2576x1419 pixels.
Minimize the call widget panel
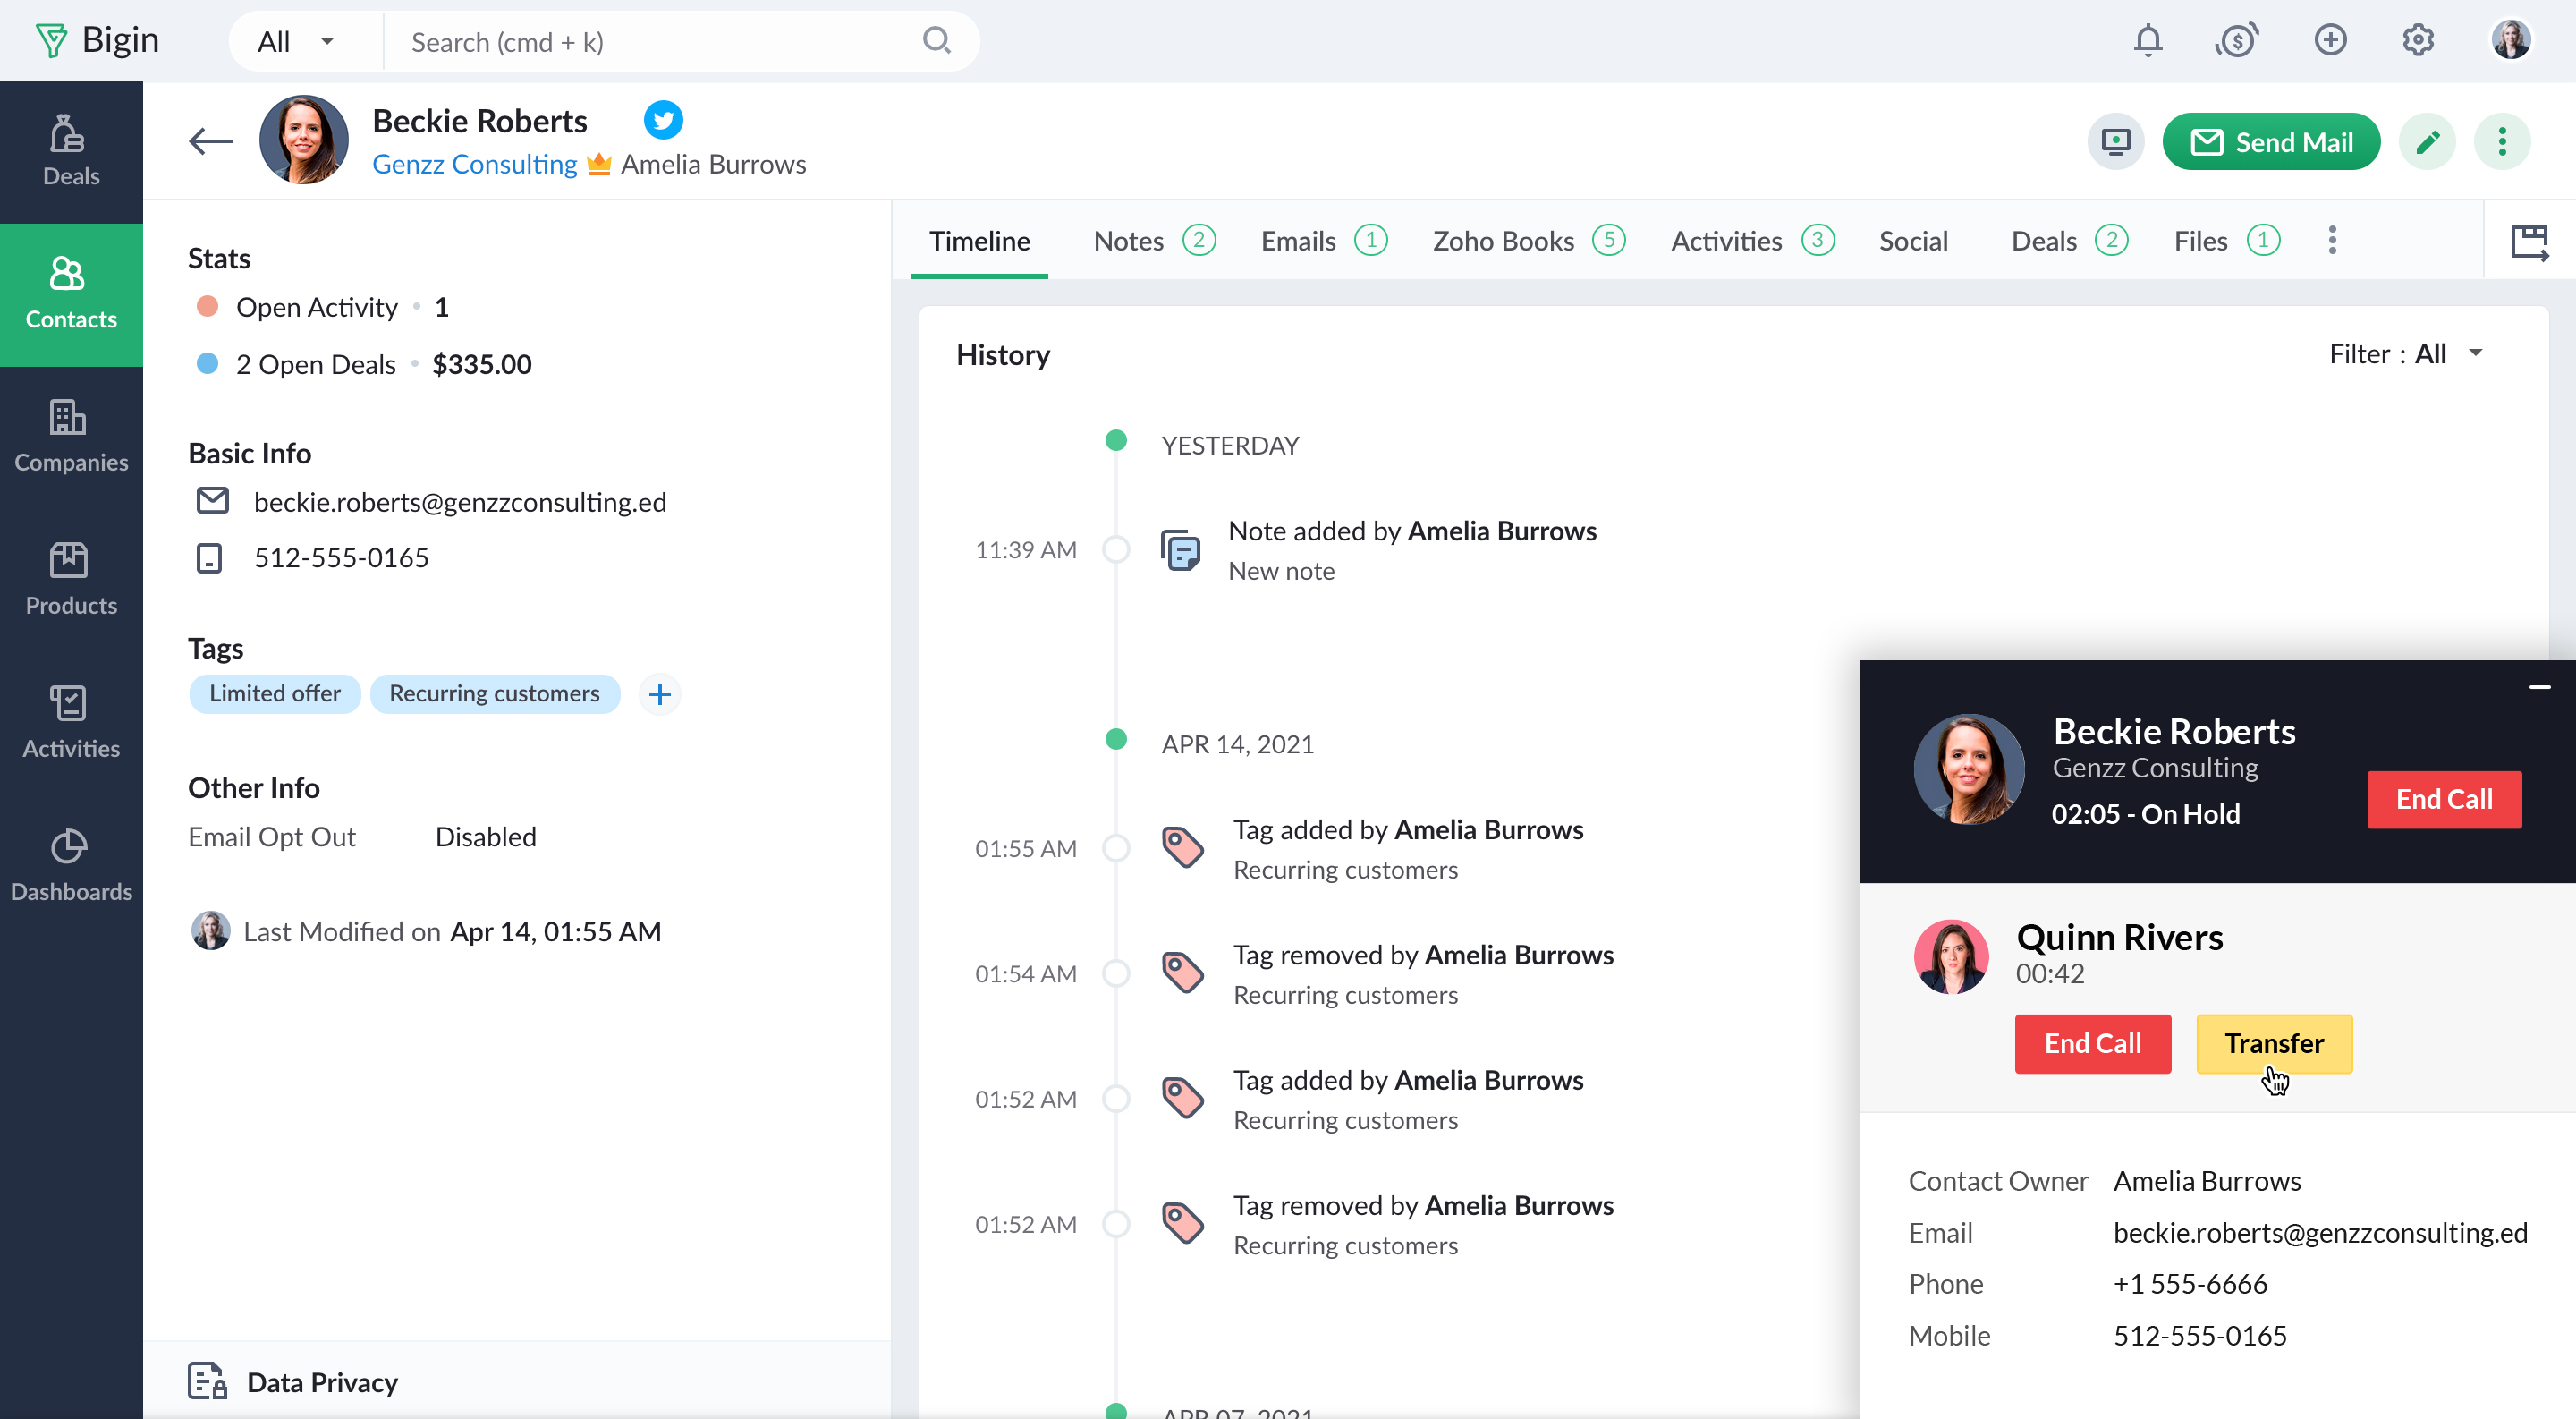click(x=2539, y=687)
